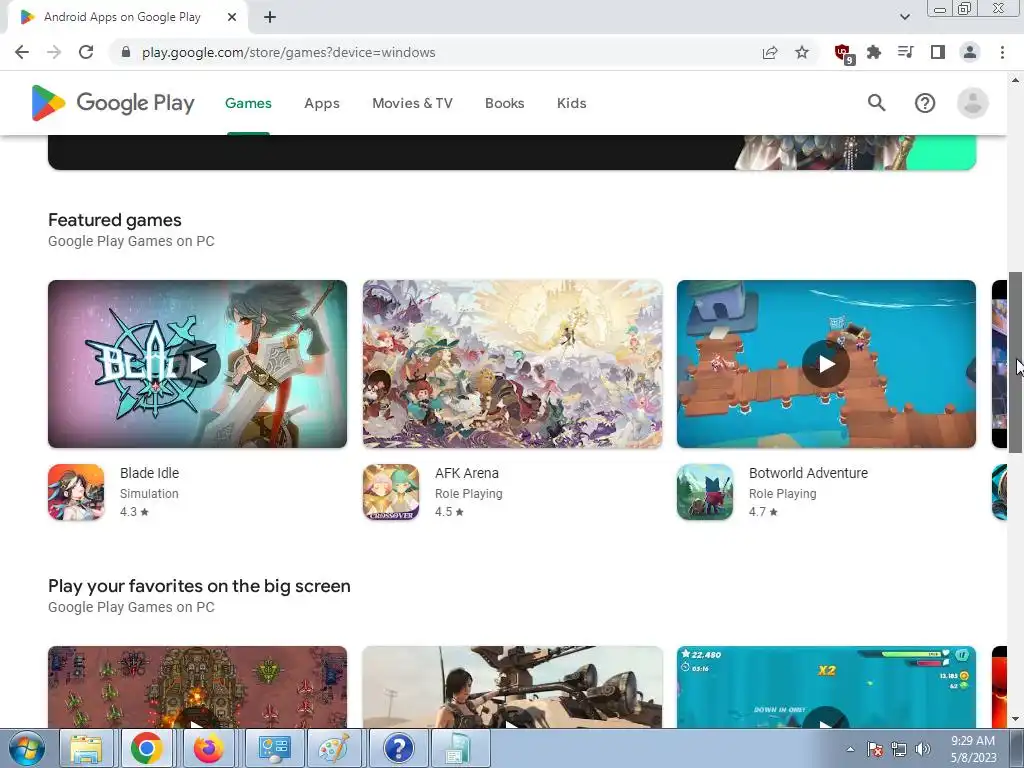Open the Windows Start button
This screenshot has height=768, width=1024.
[26, 748]
